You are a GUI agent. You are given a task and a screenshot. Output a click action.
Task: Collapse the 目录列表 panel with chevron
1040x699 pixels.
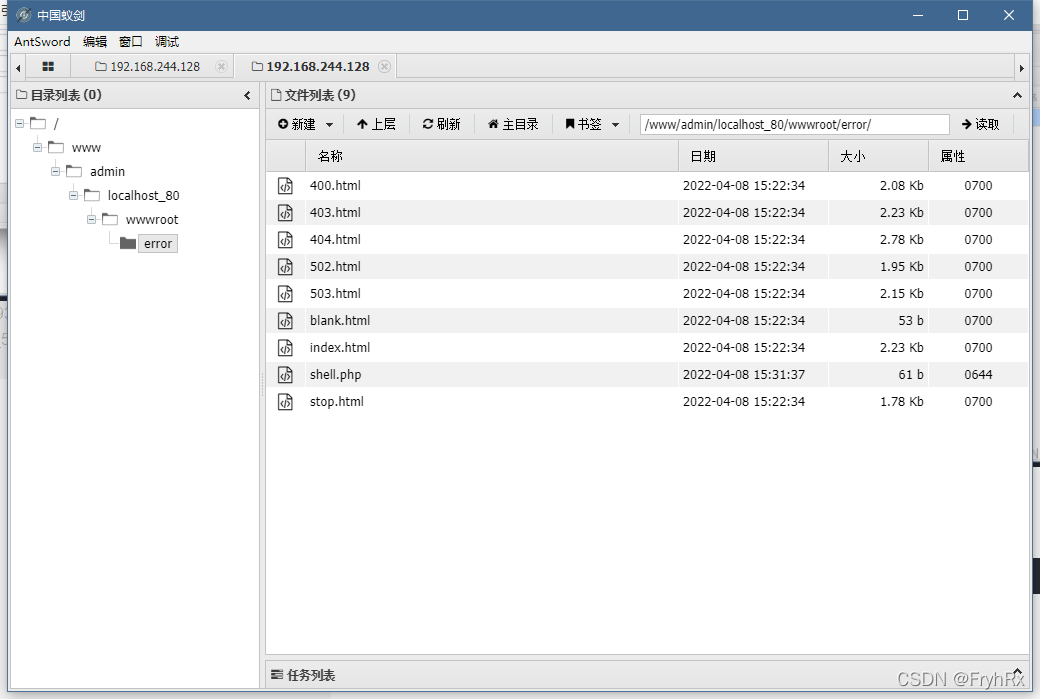click(247, 95)
